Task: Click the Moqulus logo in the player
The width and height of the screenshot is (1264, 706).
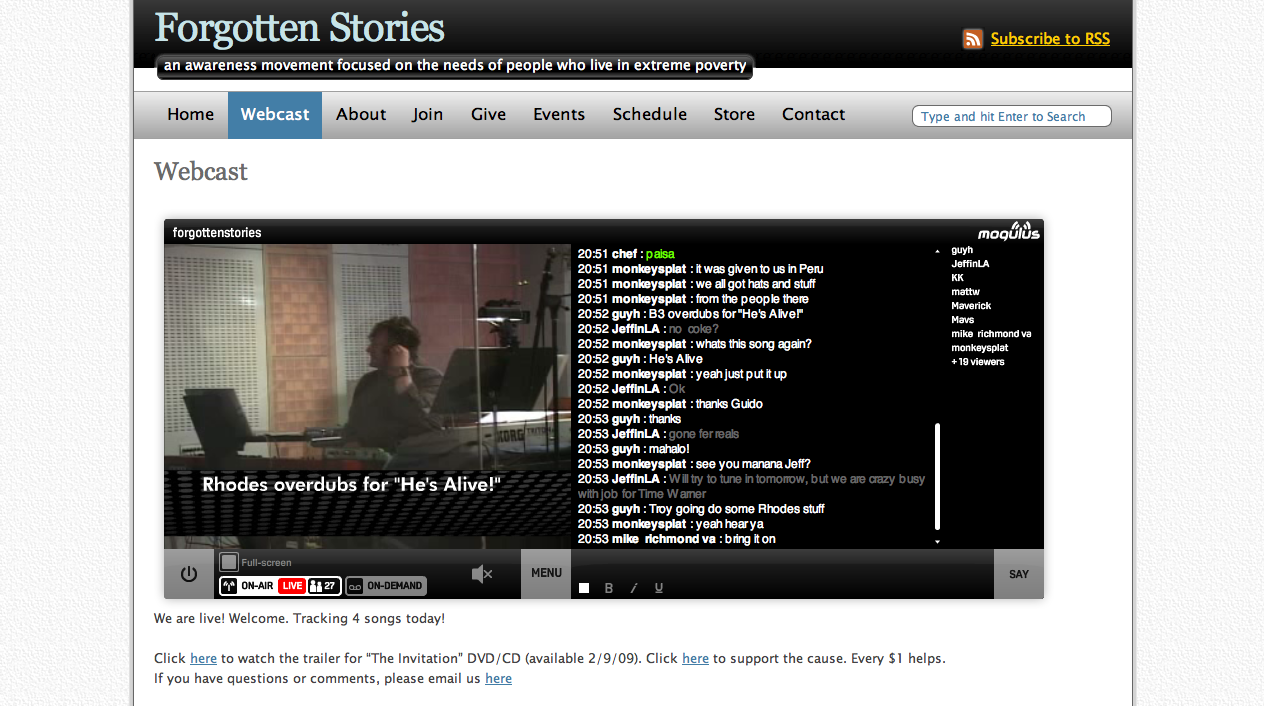Action: coord(1008,232)
